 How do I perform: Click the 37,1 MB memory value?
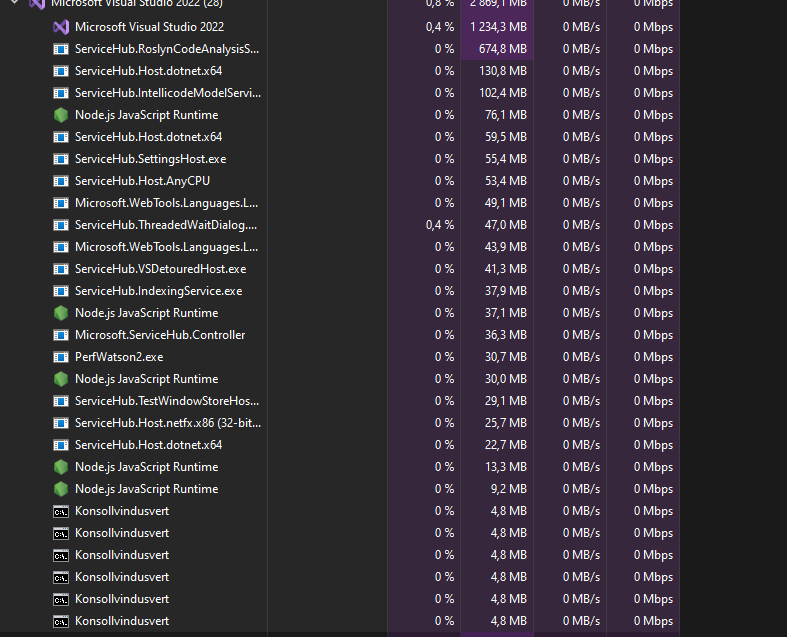point(506,313)
